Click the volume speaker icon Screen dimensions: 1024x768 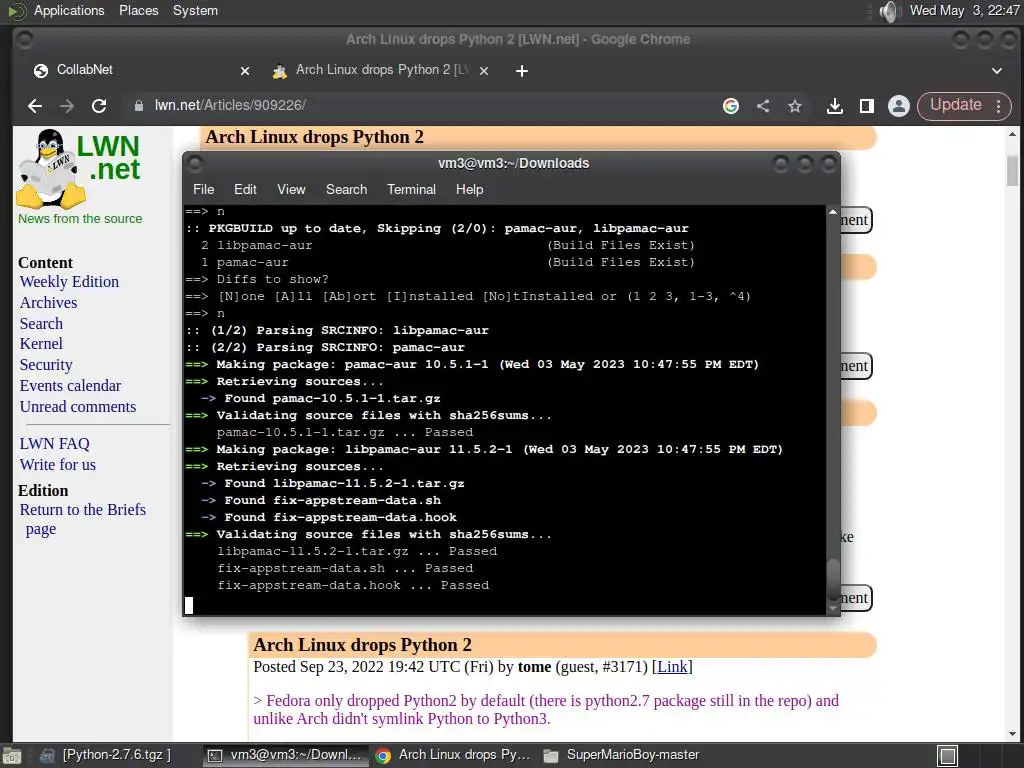pyautogui.click(x=889, y=11)
